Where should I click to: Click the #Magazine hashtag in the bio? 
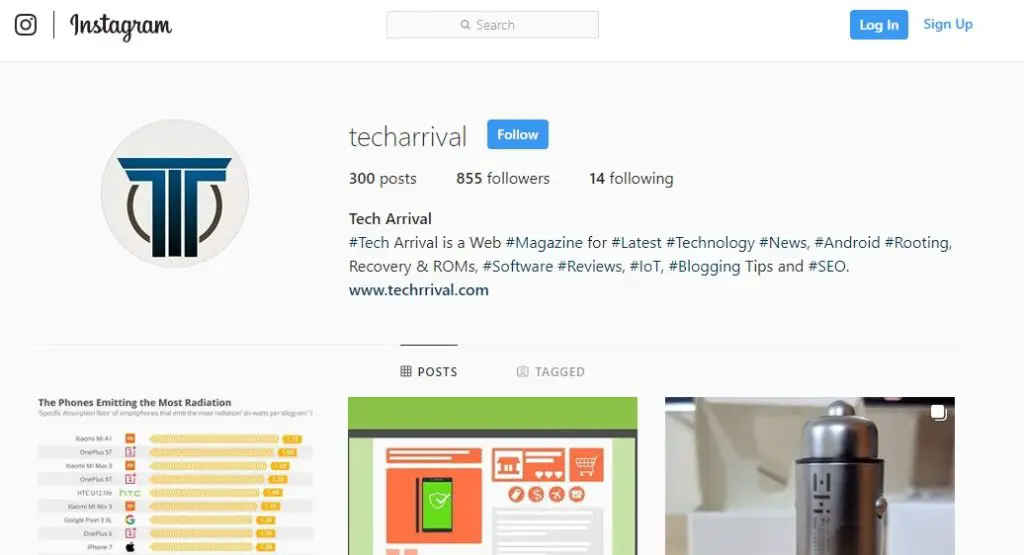point(544,243)
